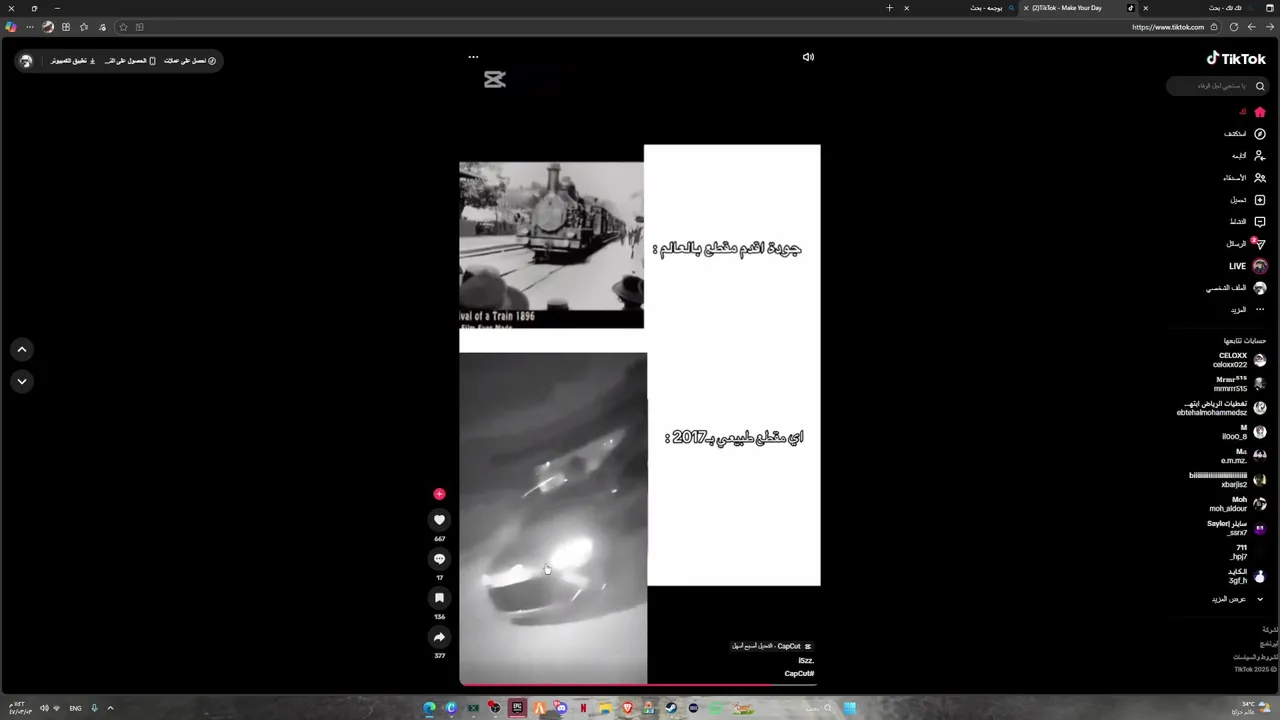Open the Windows Start button
Viewport: 1280px width, 720px height.
[x=849, y=708]
